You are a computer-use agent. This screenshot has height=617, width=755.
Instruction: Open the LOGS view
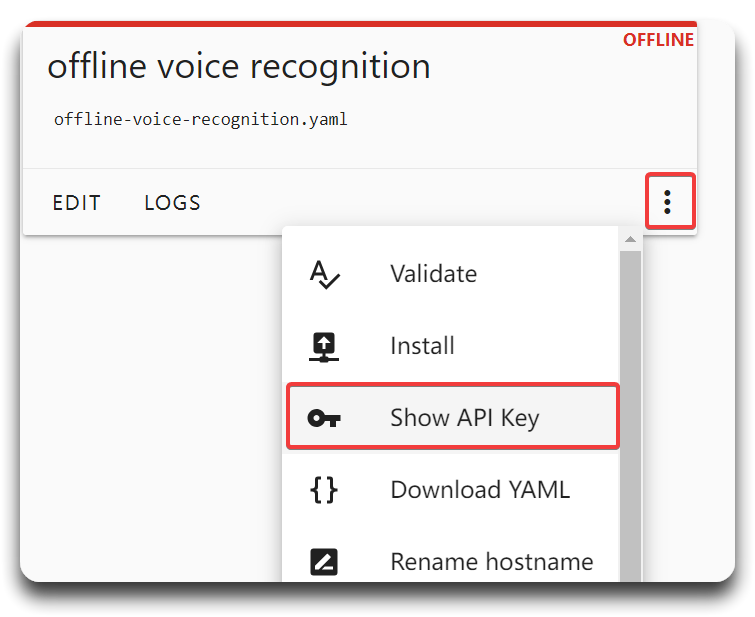click(172, 203)
